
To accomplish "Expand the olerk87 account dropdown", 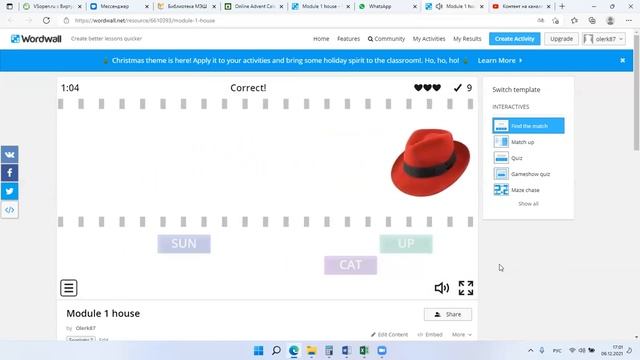I will [604, 39].
